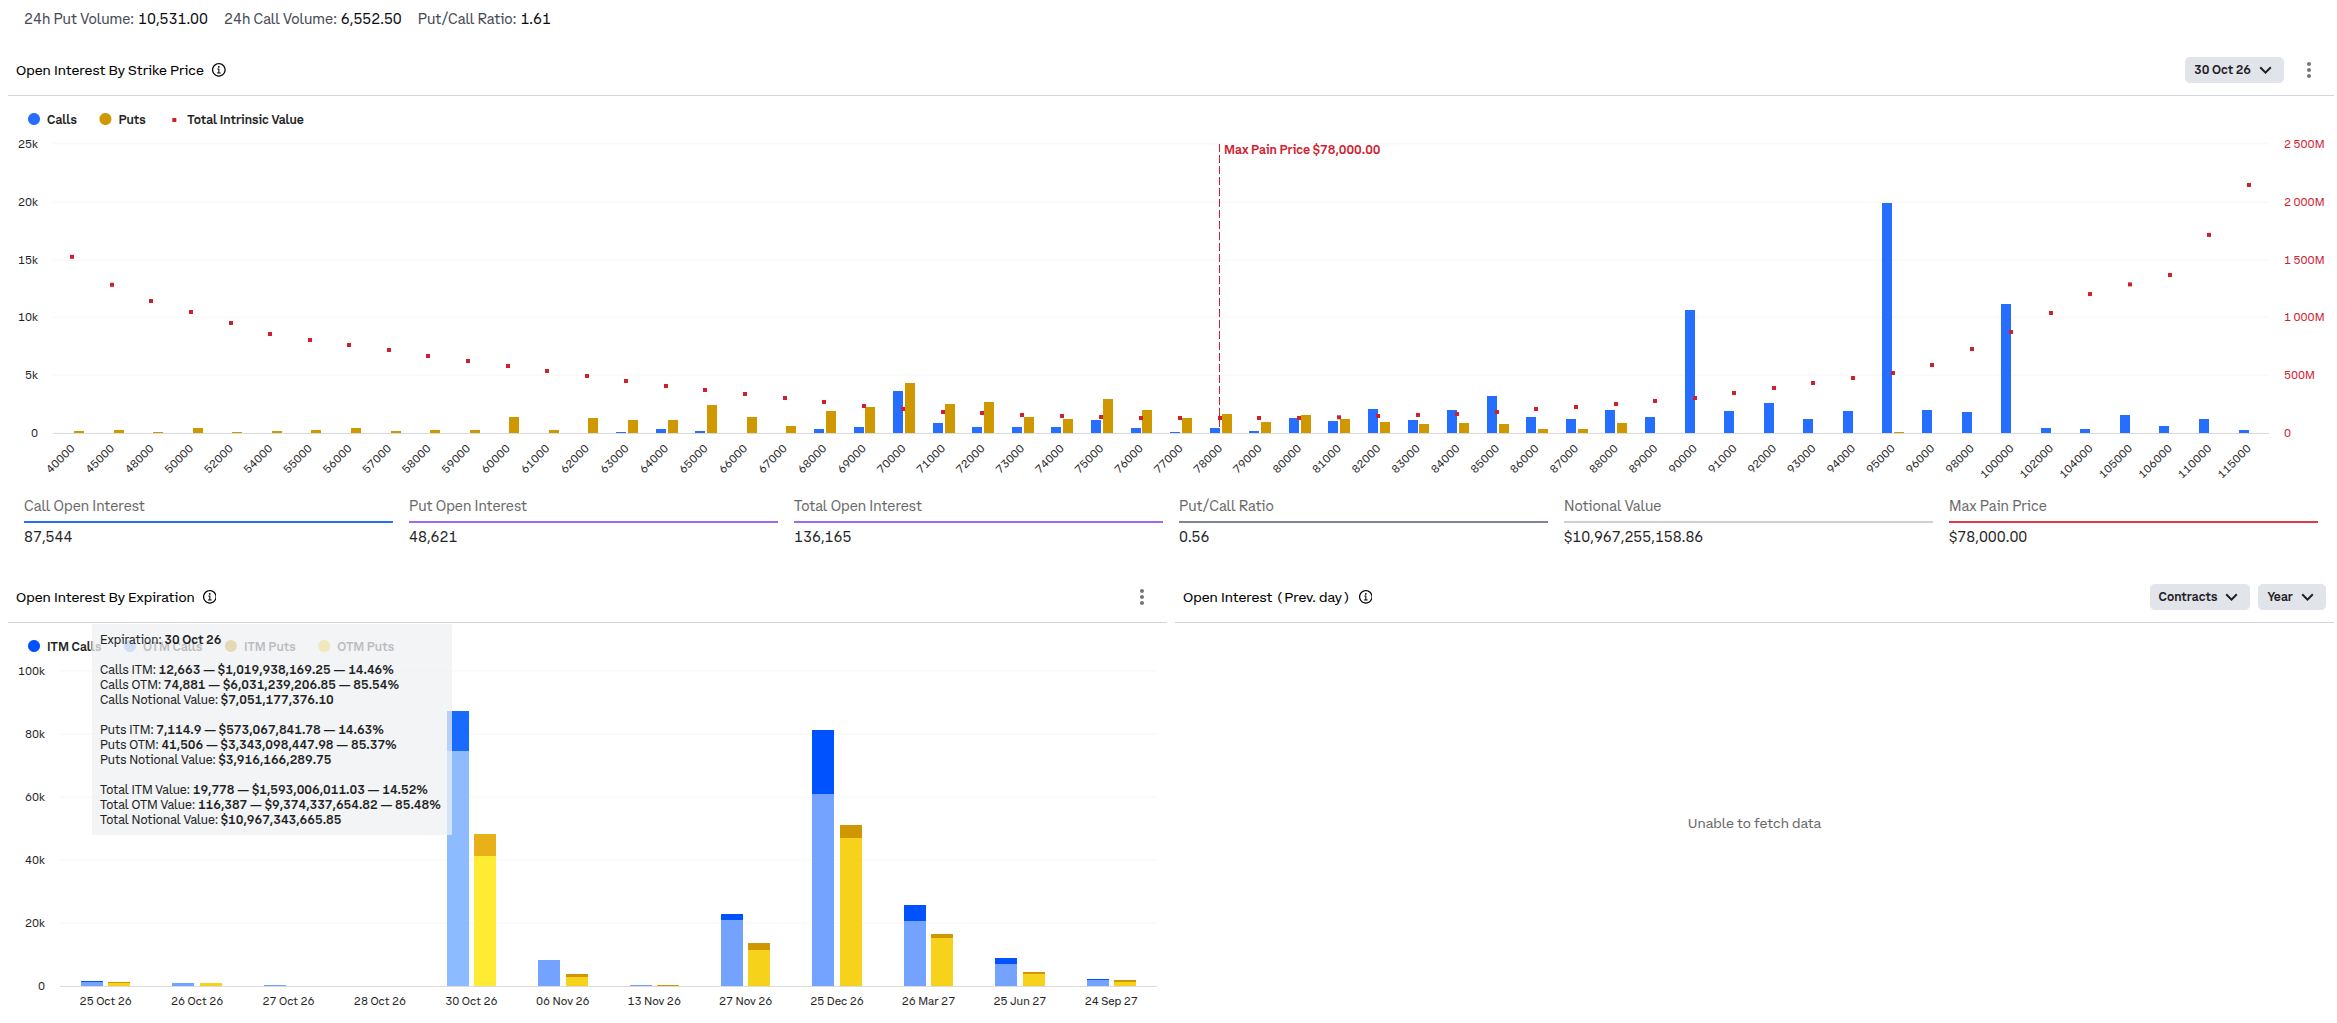Toggle Puts series in strike chart legend
Viewport: 2337px width, 1023px height.
tap(122, 119)
